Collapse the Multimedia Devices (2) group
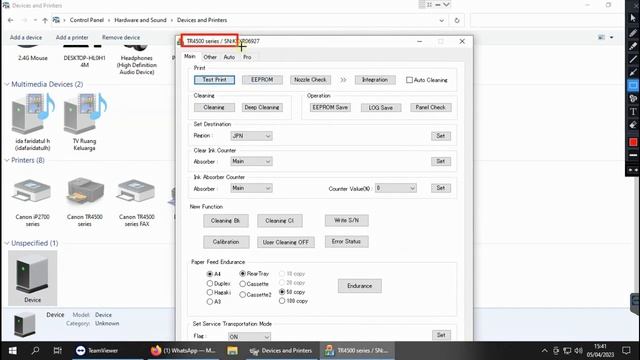The height and width of the screenshot is (360, 640). click(x=7, y=84)
